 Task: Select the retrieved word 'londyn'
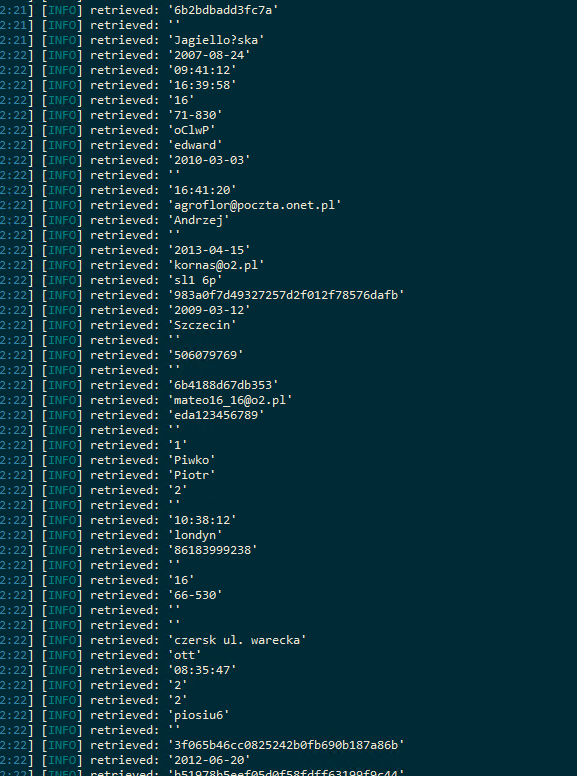[195, 534]
